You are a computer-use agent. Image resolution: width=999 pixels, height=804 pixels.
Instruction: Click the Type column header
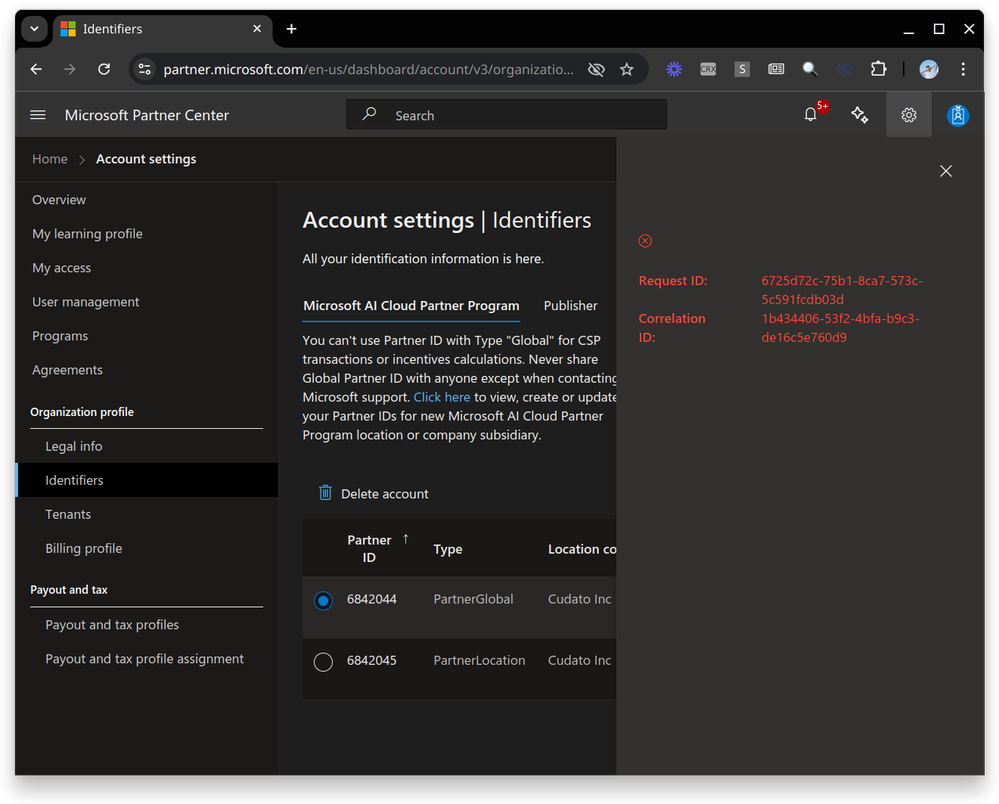tap(448, 549)
